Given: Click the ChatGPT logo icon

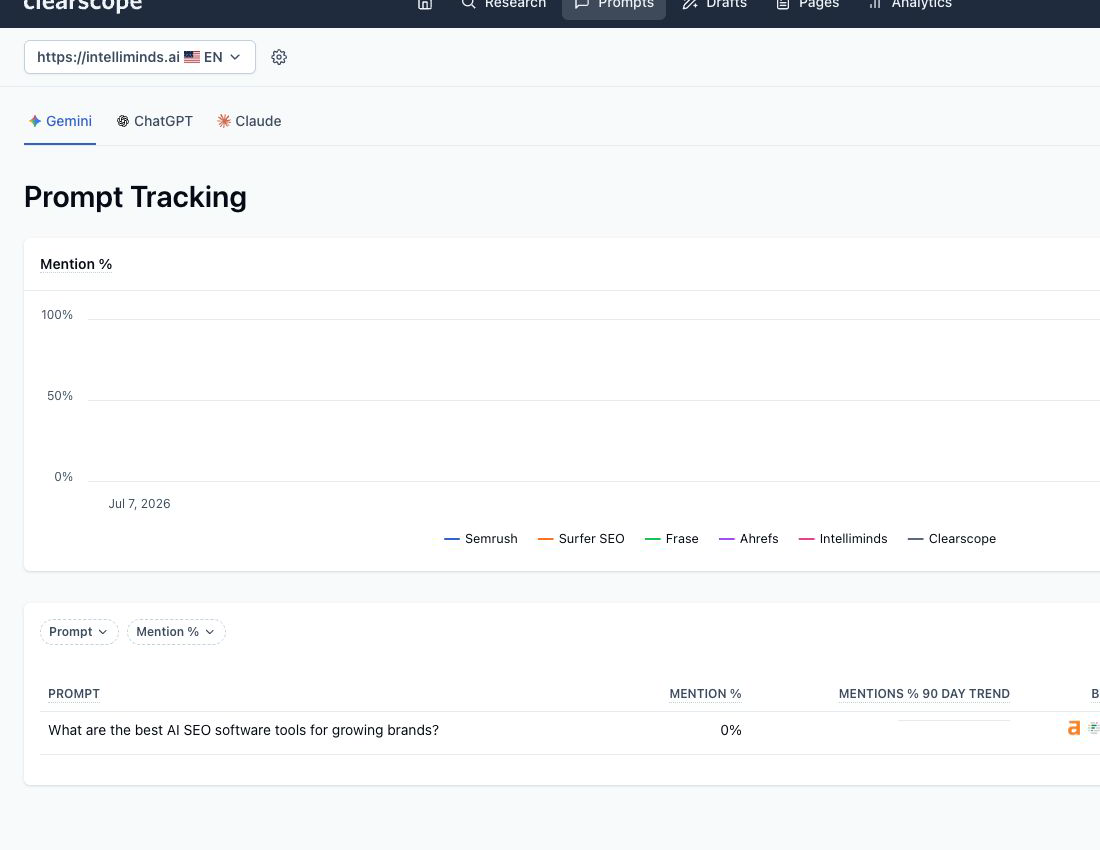Looking at the screenshot, I should [x=123, y=121].
